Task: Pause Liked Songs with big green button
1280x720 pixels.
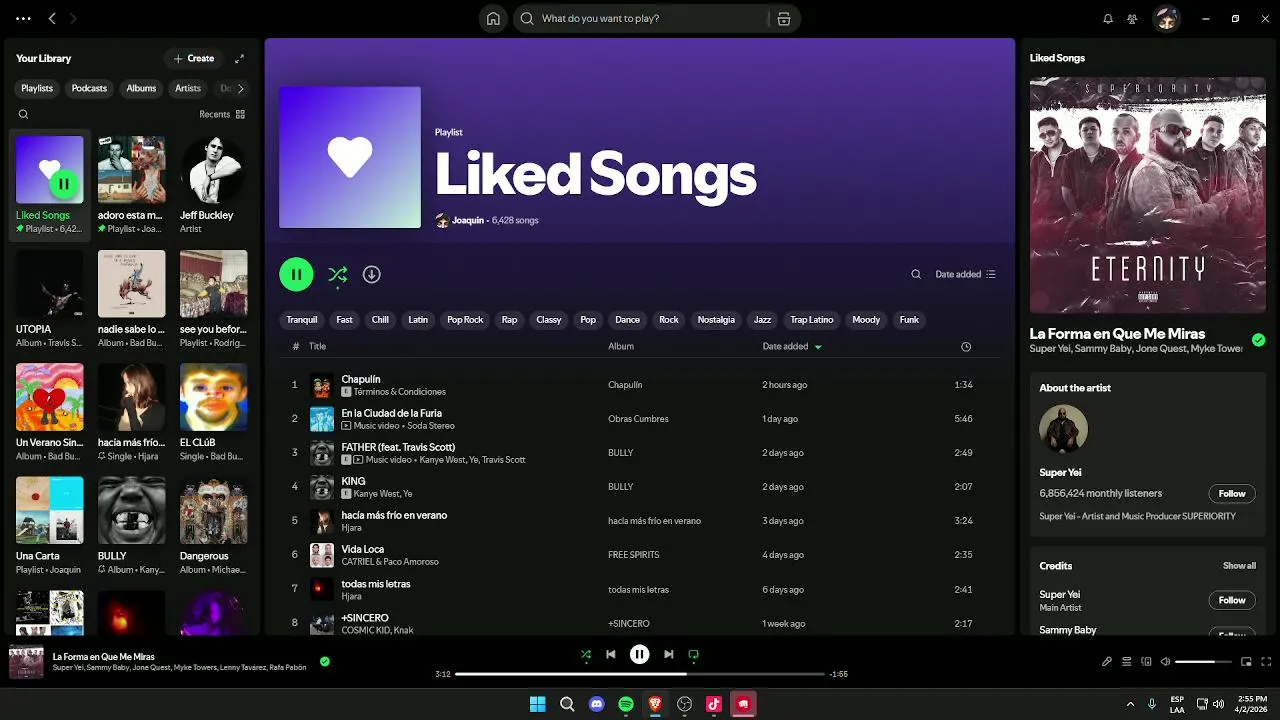Action: 296,274
